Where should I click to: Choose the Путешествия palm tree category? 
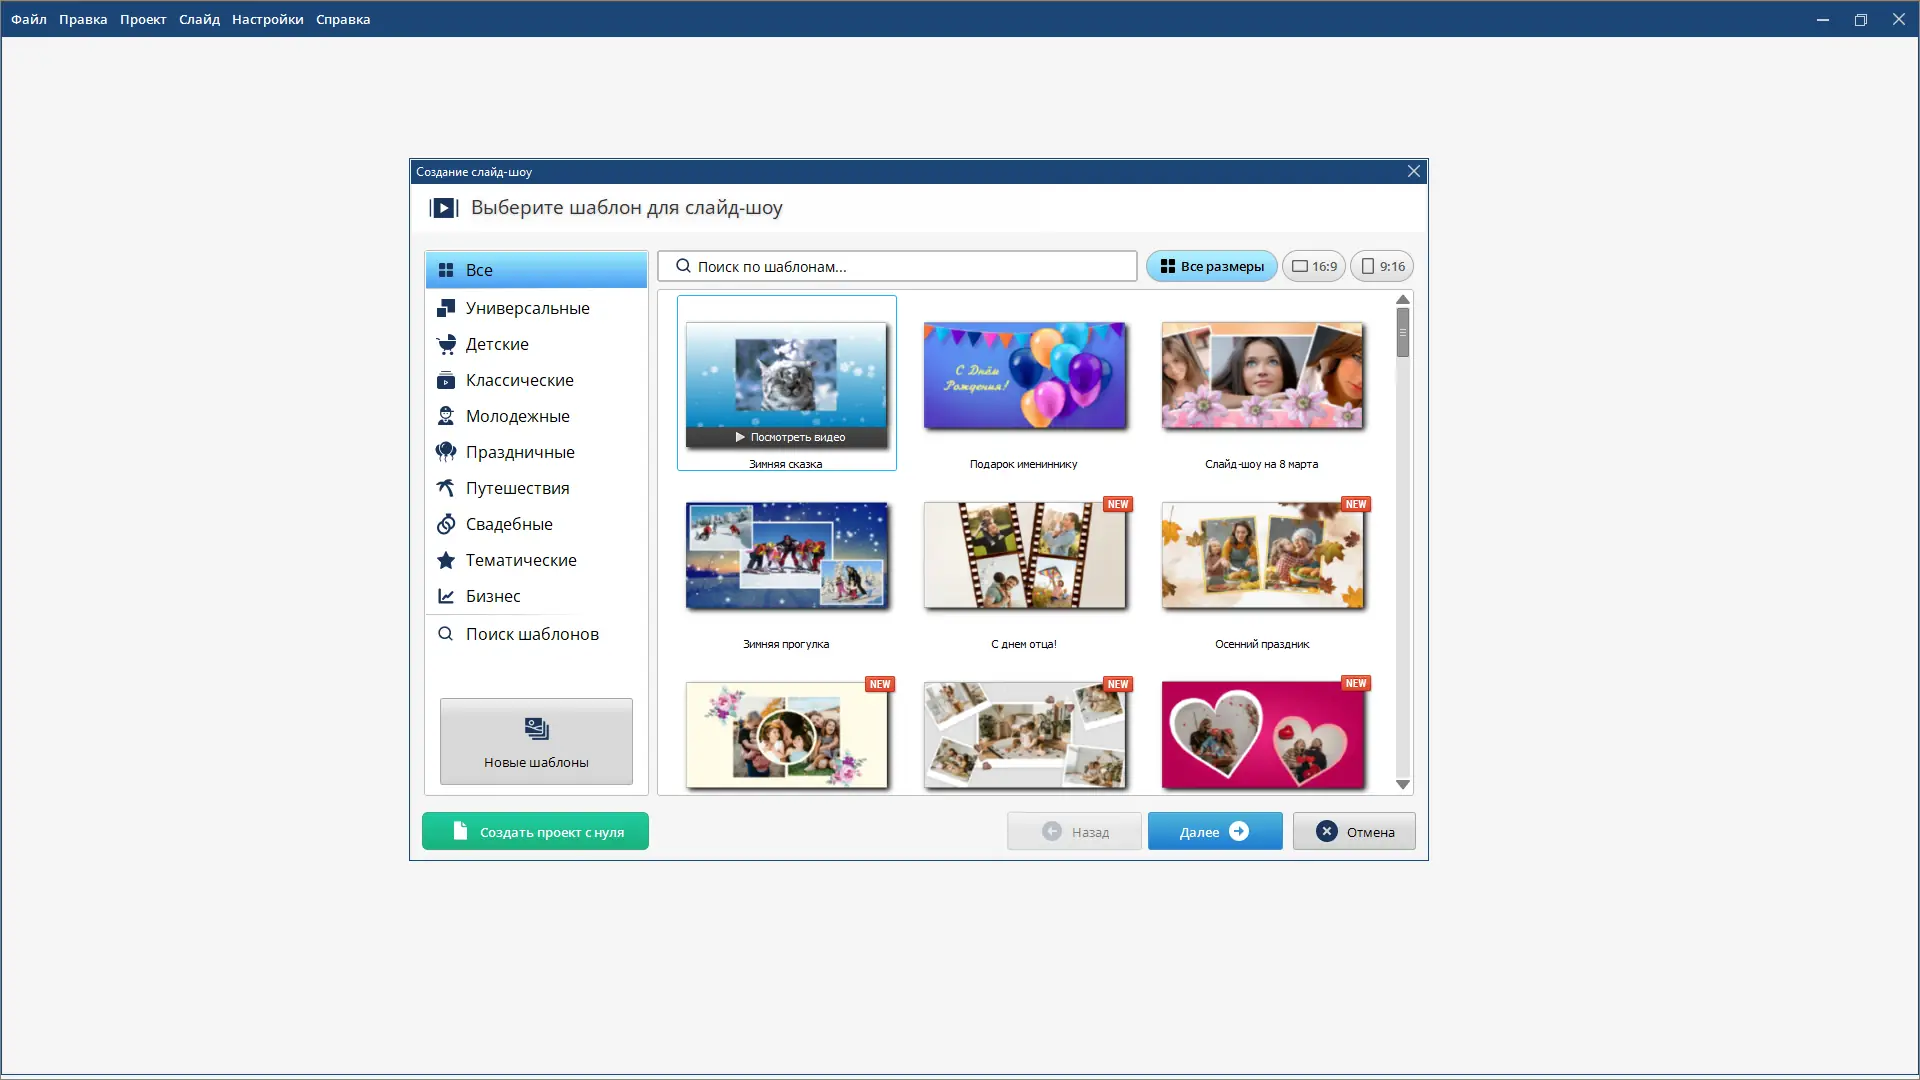point(516,488)
